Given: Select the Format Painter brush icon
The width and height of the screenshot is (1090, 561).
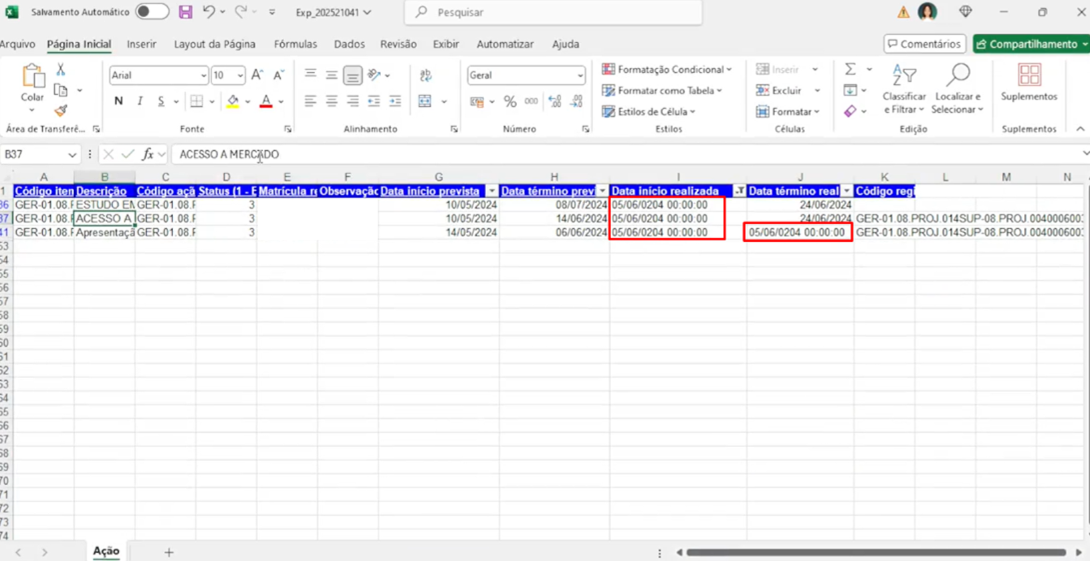Looking at the screenshot, I should tap(60, 111).
